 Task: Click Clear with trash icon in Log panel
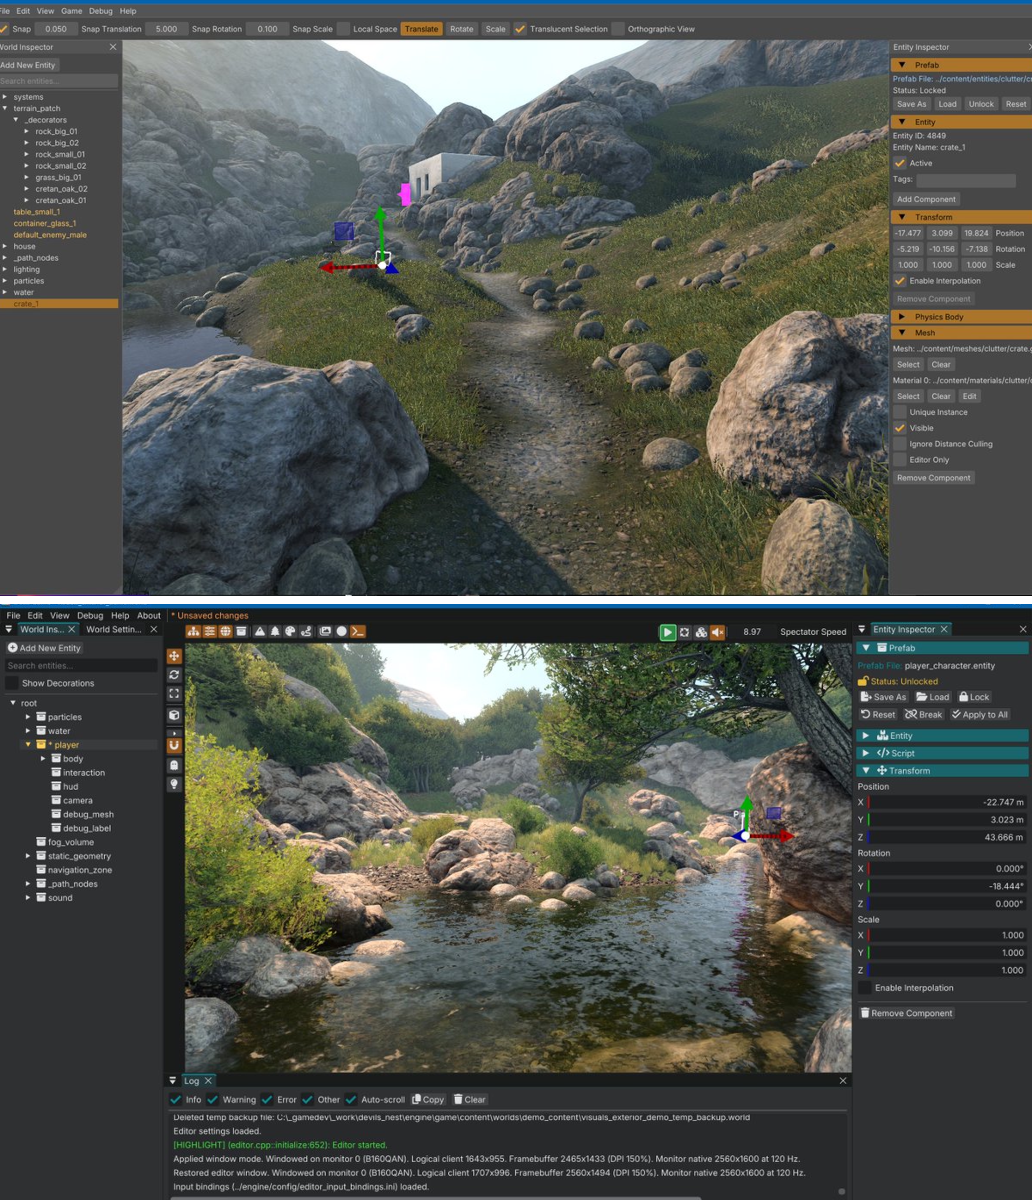tap(469, 1099)
